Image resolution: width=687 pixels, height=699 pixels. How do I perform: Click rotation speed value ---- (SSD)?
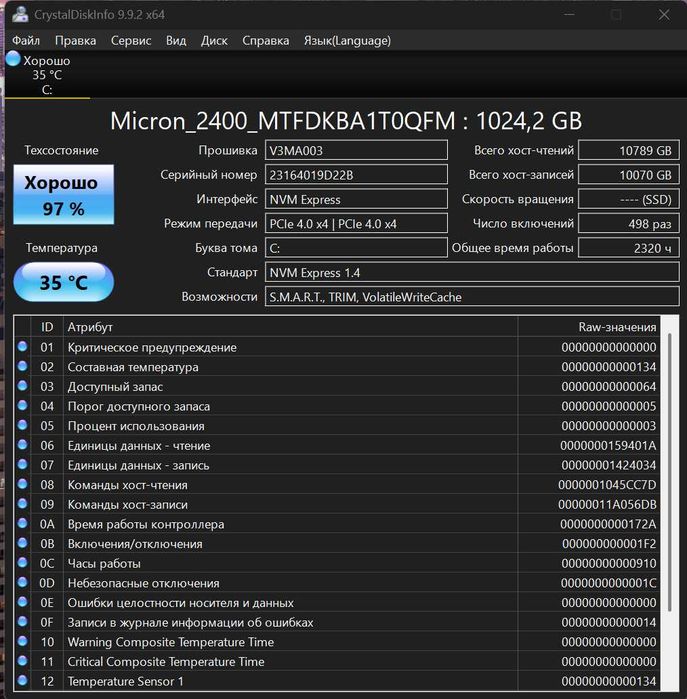pyautogui.click(x=629, y=199)
